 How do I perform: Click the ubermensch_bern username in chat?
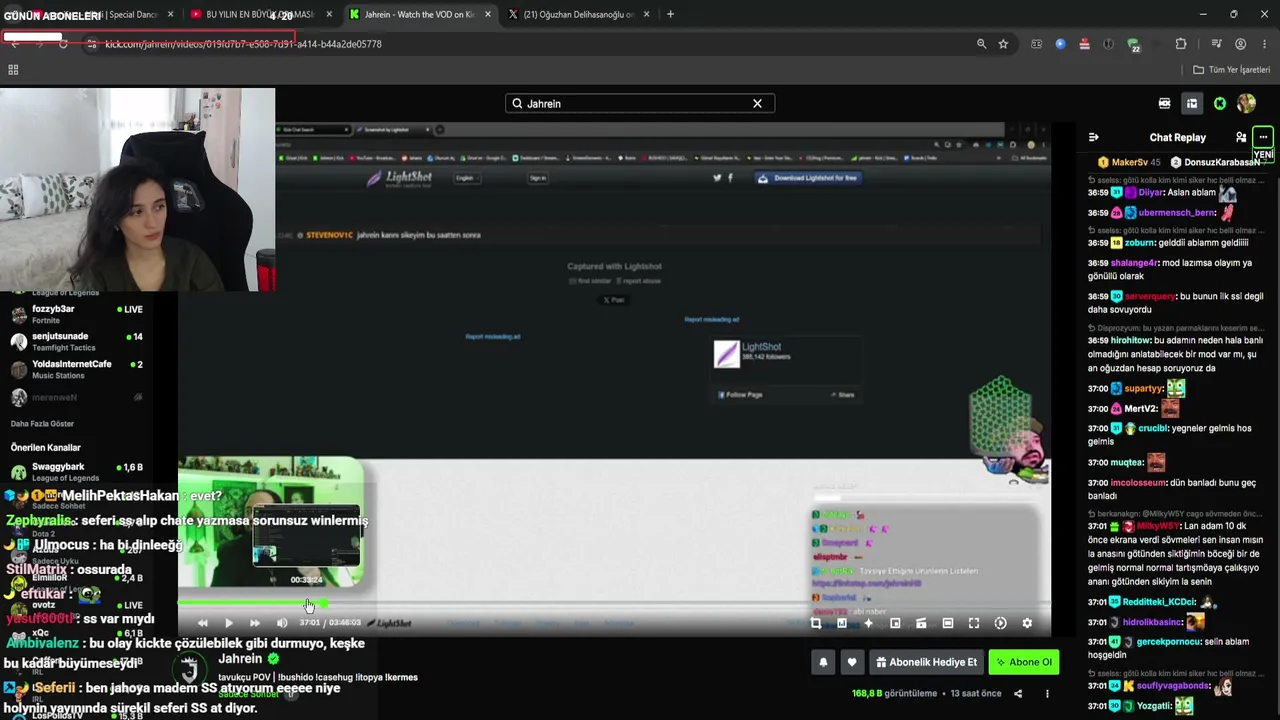click(1176, 213)
